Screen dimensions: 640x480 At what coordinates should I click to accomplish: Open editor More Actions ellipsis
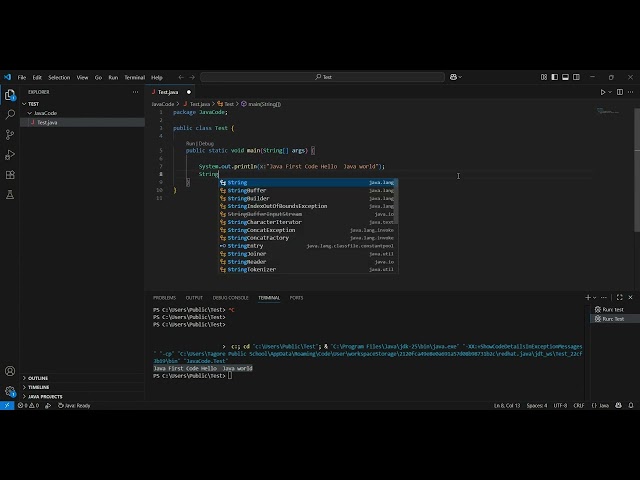pyautogui.click(x=631, y=92)
